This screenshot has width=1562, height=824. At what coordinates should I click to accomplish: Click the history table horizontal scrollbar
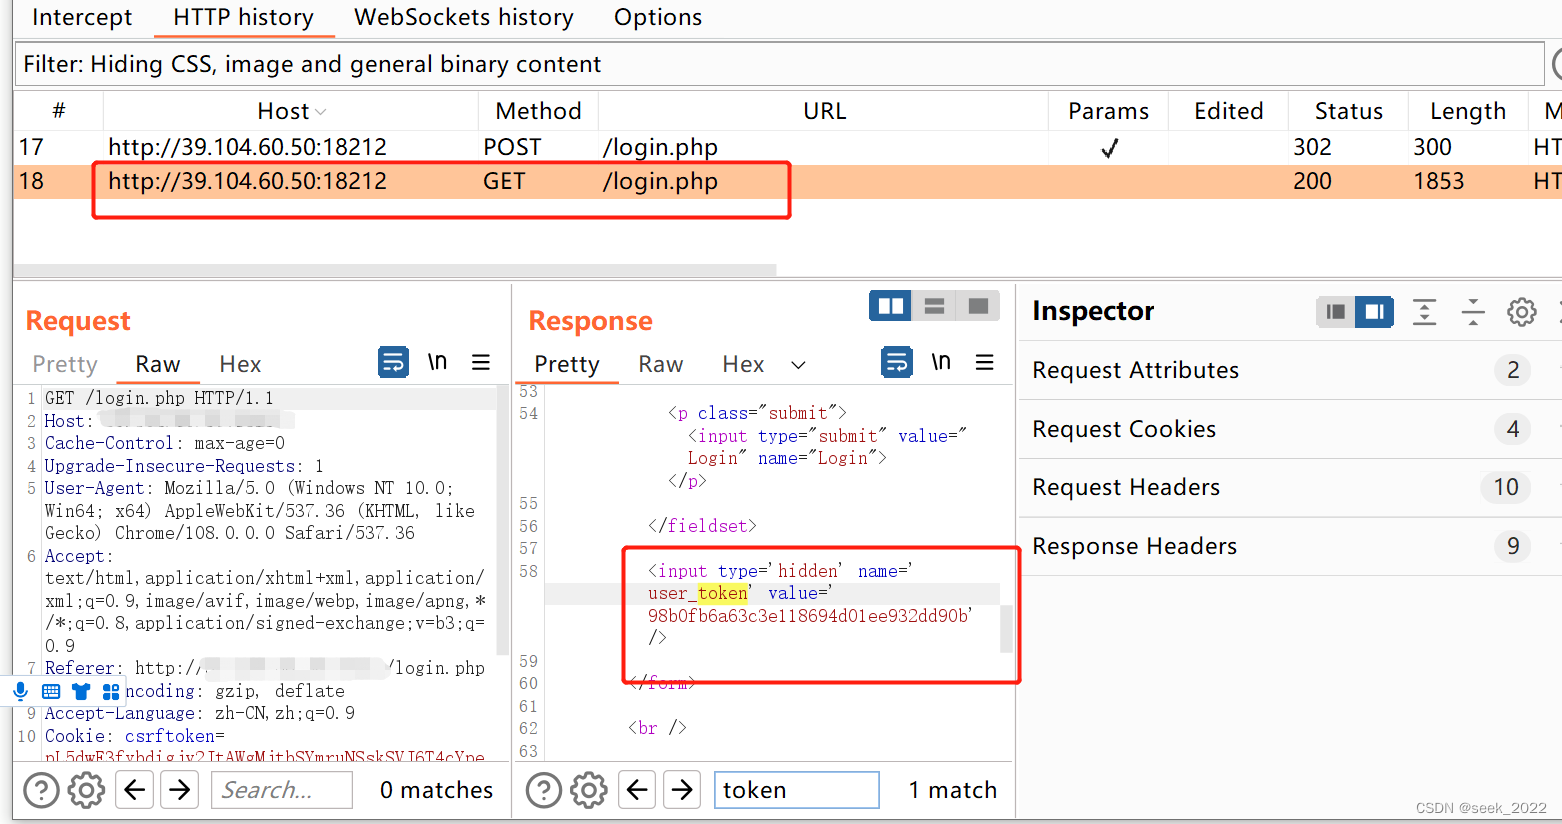(395, 269)
